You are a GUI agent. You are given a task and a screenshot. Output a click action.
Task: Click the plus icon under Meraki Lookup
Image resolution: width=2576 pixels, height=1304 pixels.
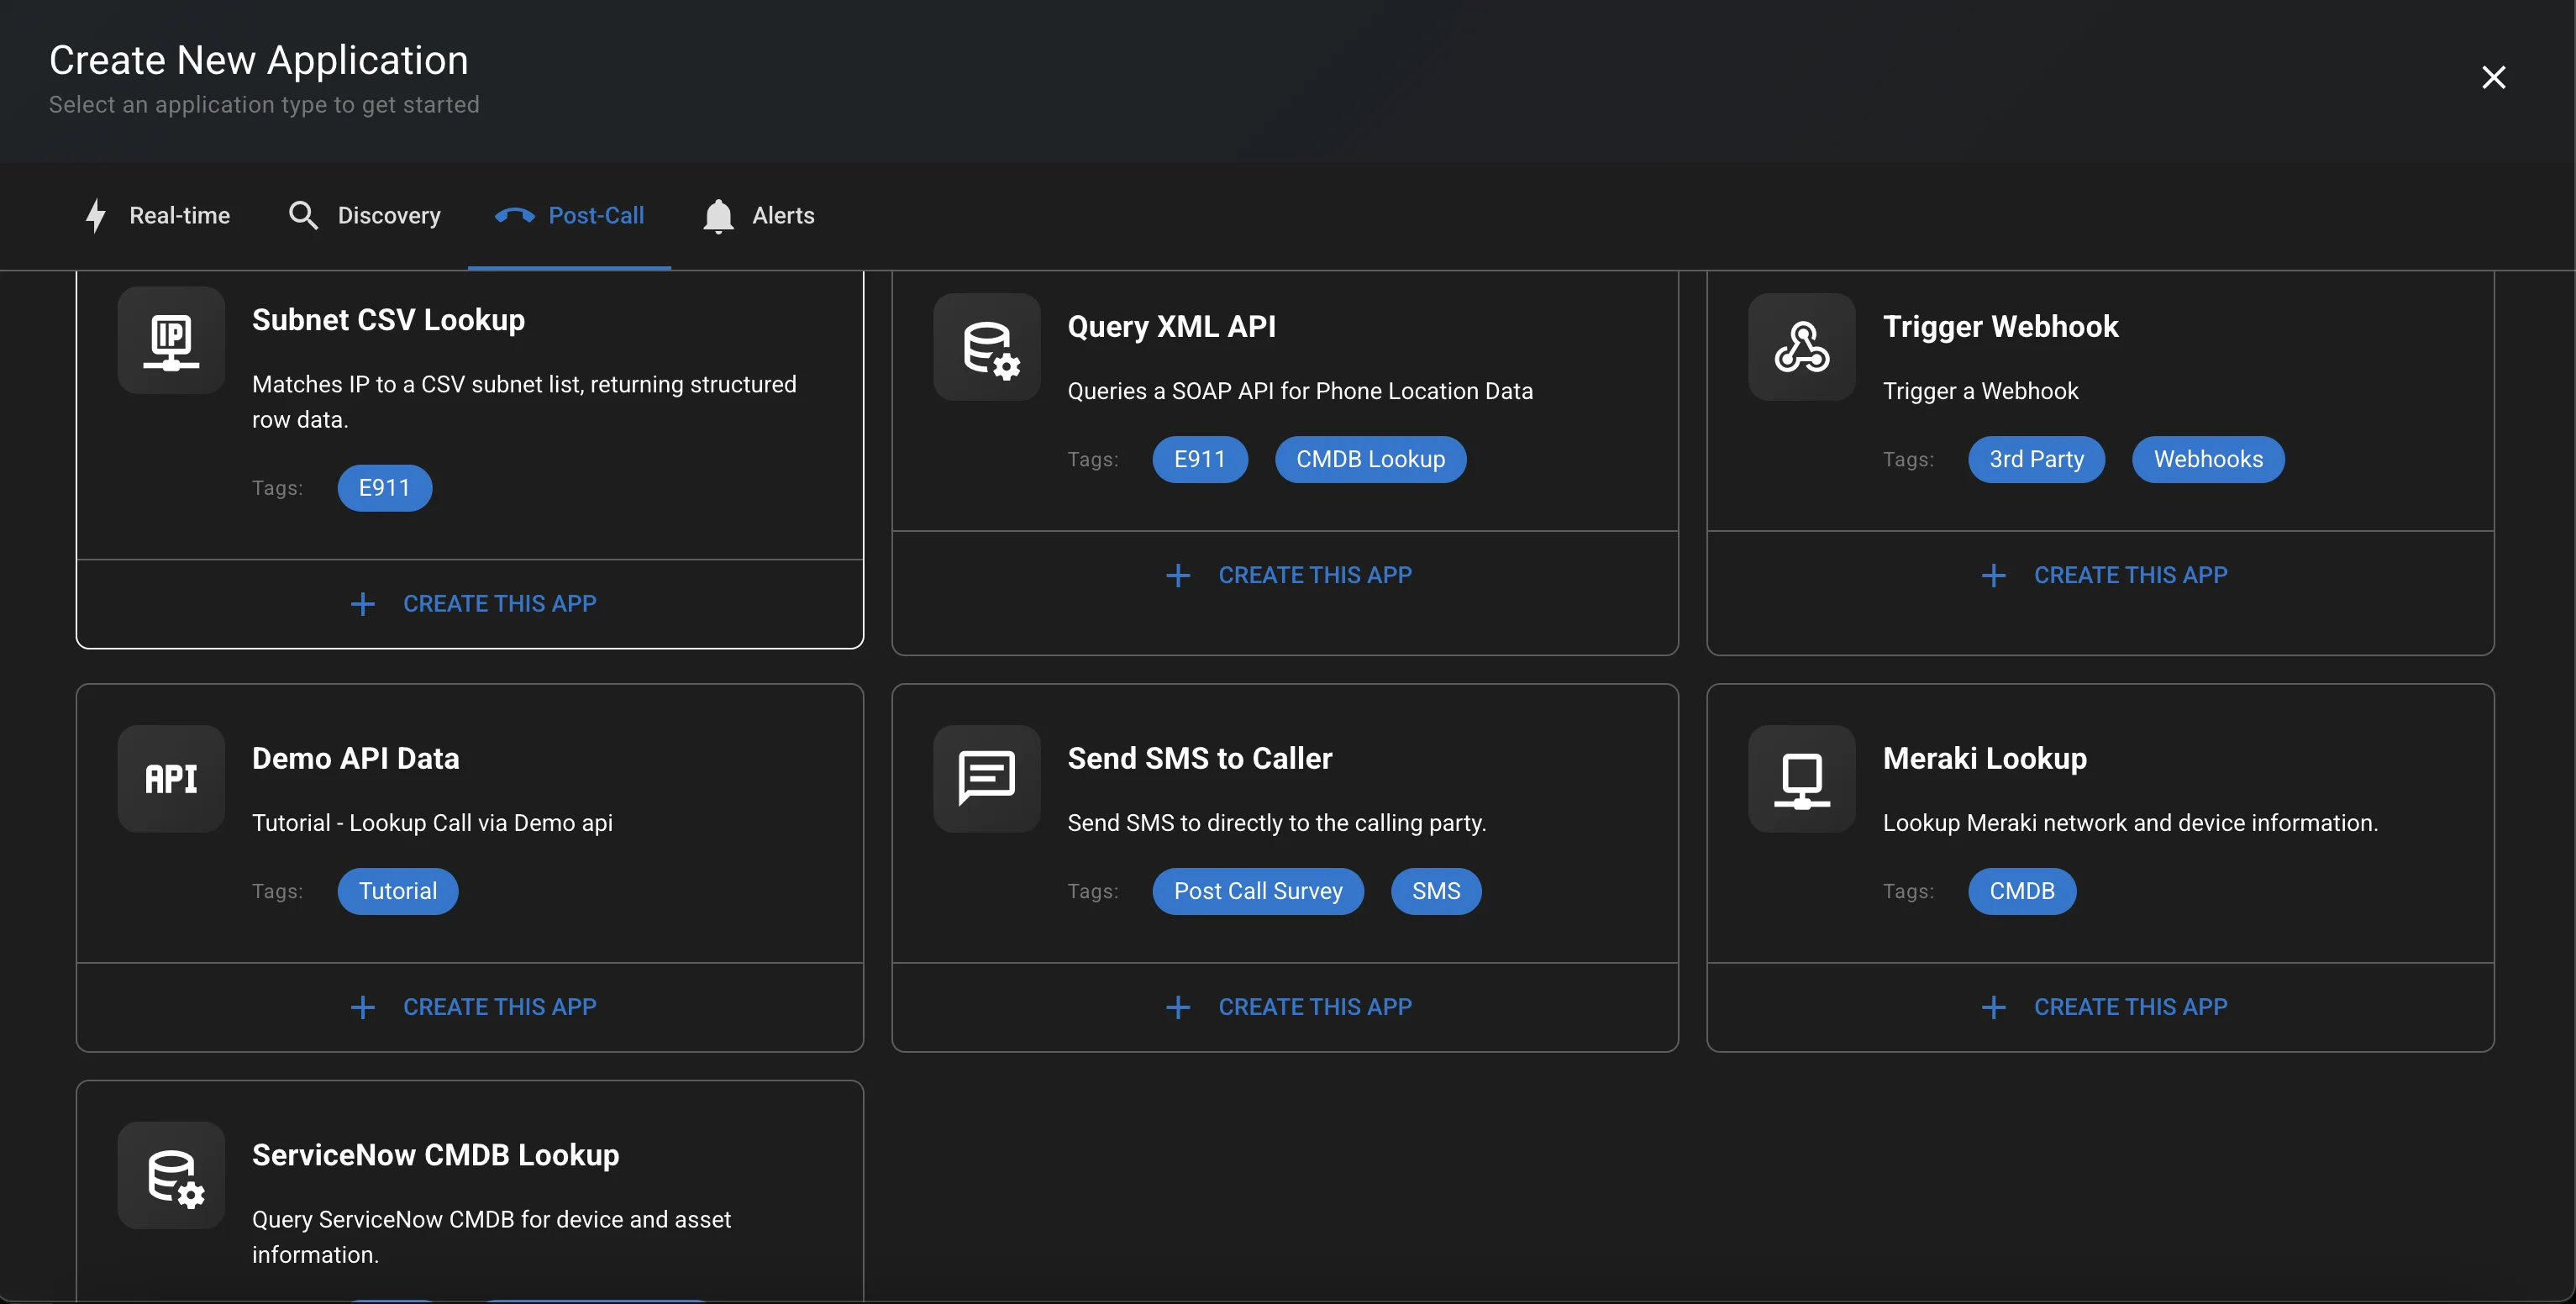coord(1994,1007)
